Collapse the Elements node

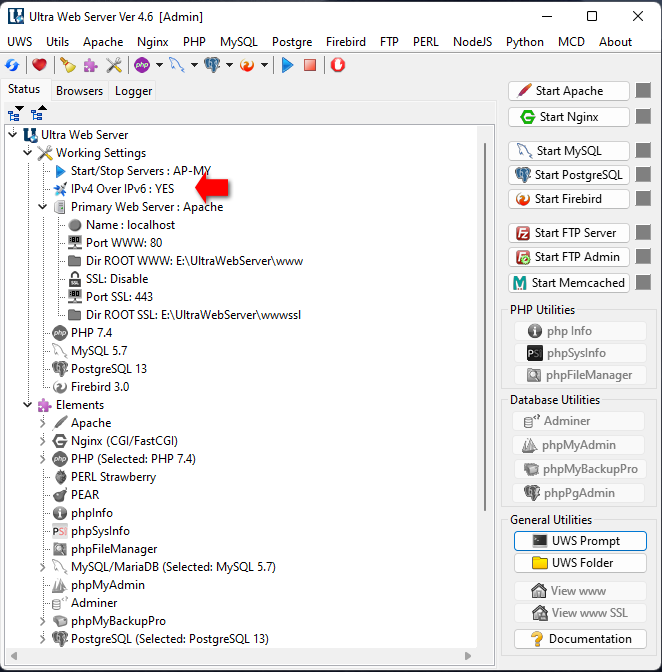[x=28, y=404]
